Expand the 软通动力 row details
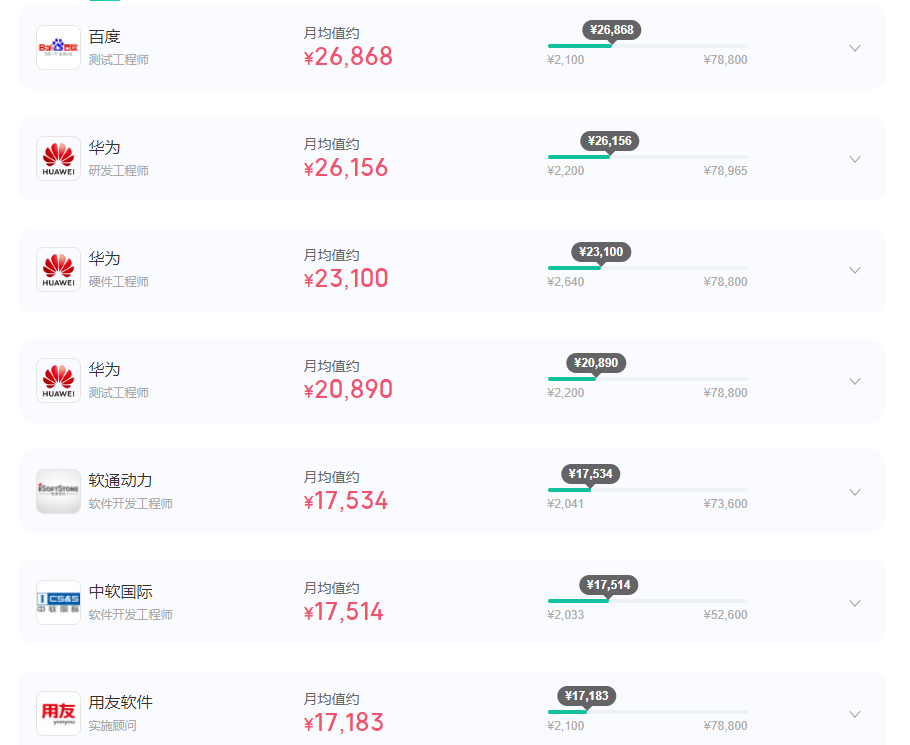Screen dimensions: 910x745 coord(854,492)
